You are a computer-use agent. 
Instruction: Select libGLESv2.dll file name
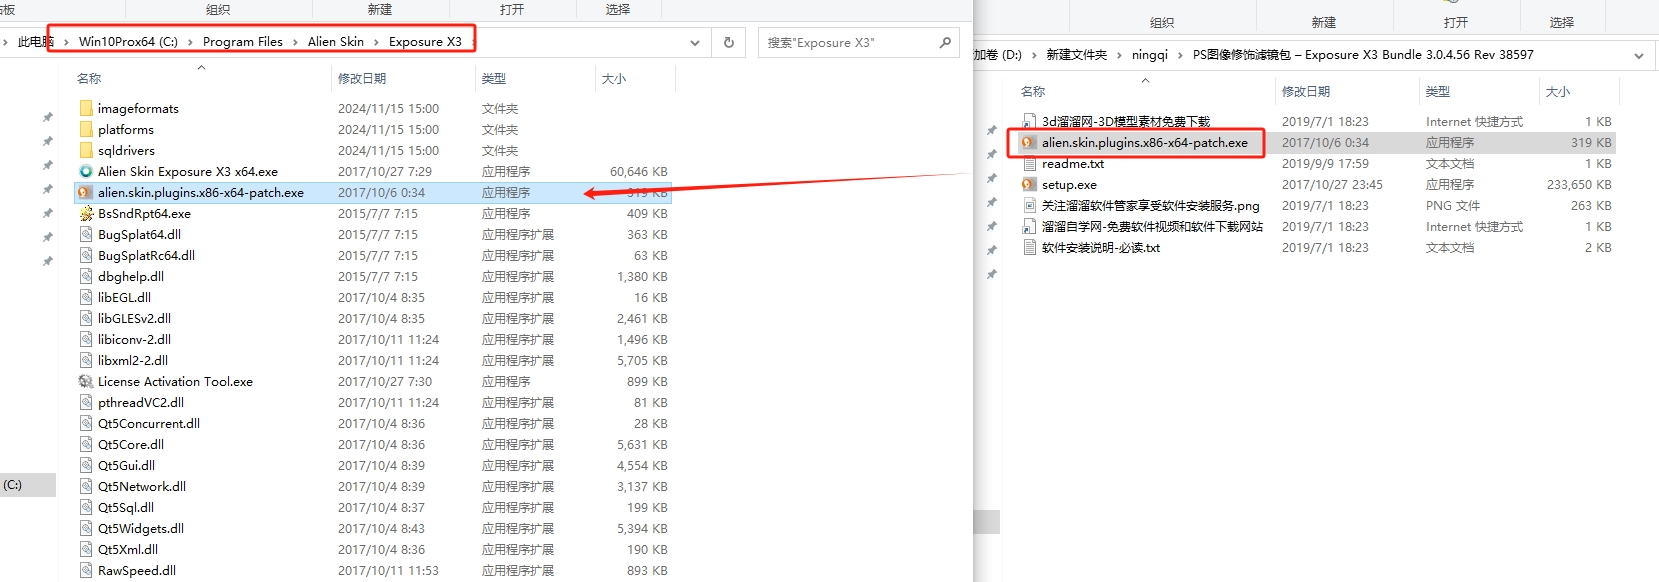coord(135,318)
